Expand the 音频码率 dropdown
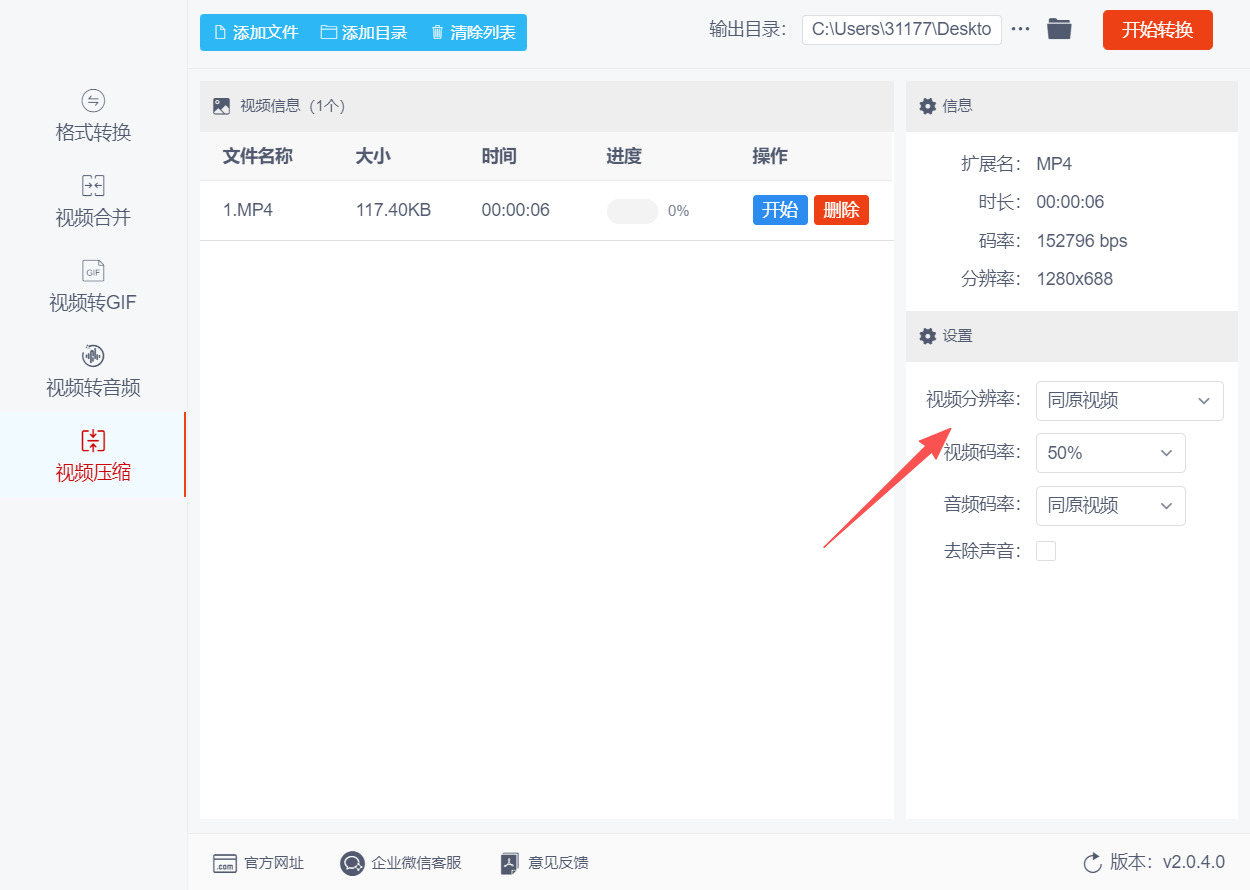 [x=1110, y=506]
